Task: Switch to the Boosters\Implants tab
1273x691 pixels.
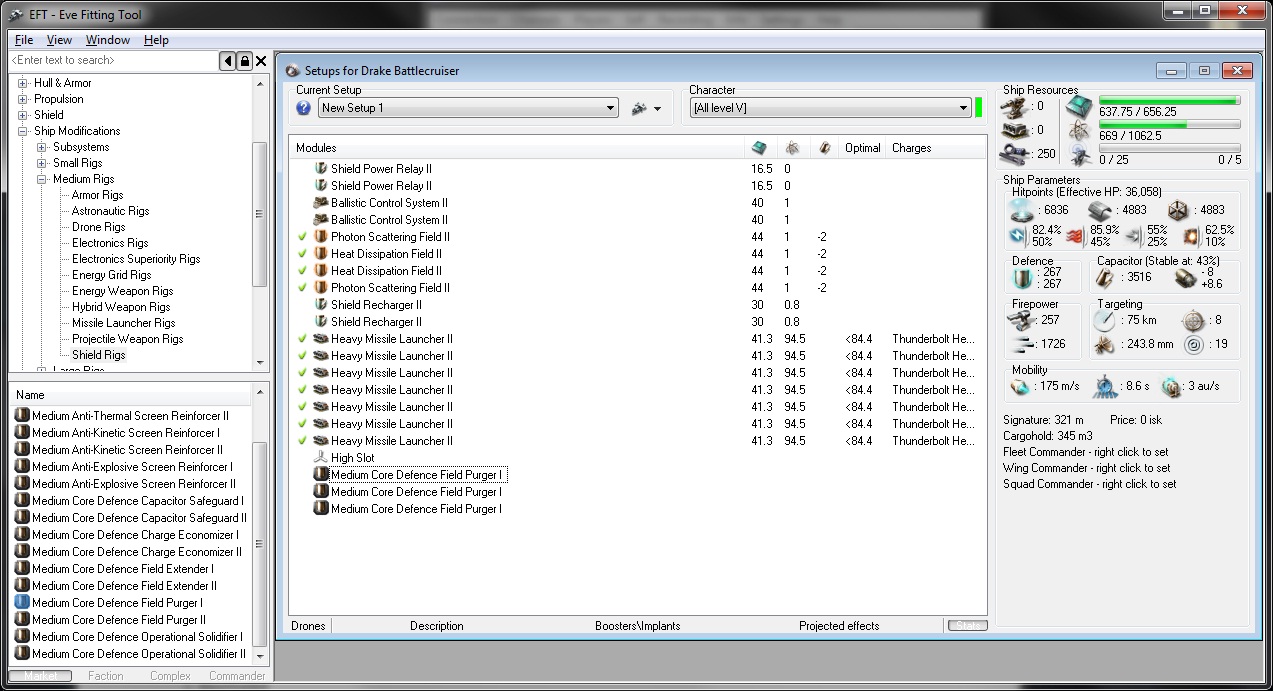Action: [x=637, y=626]
